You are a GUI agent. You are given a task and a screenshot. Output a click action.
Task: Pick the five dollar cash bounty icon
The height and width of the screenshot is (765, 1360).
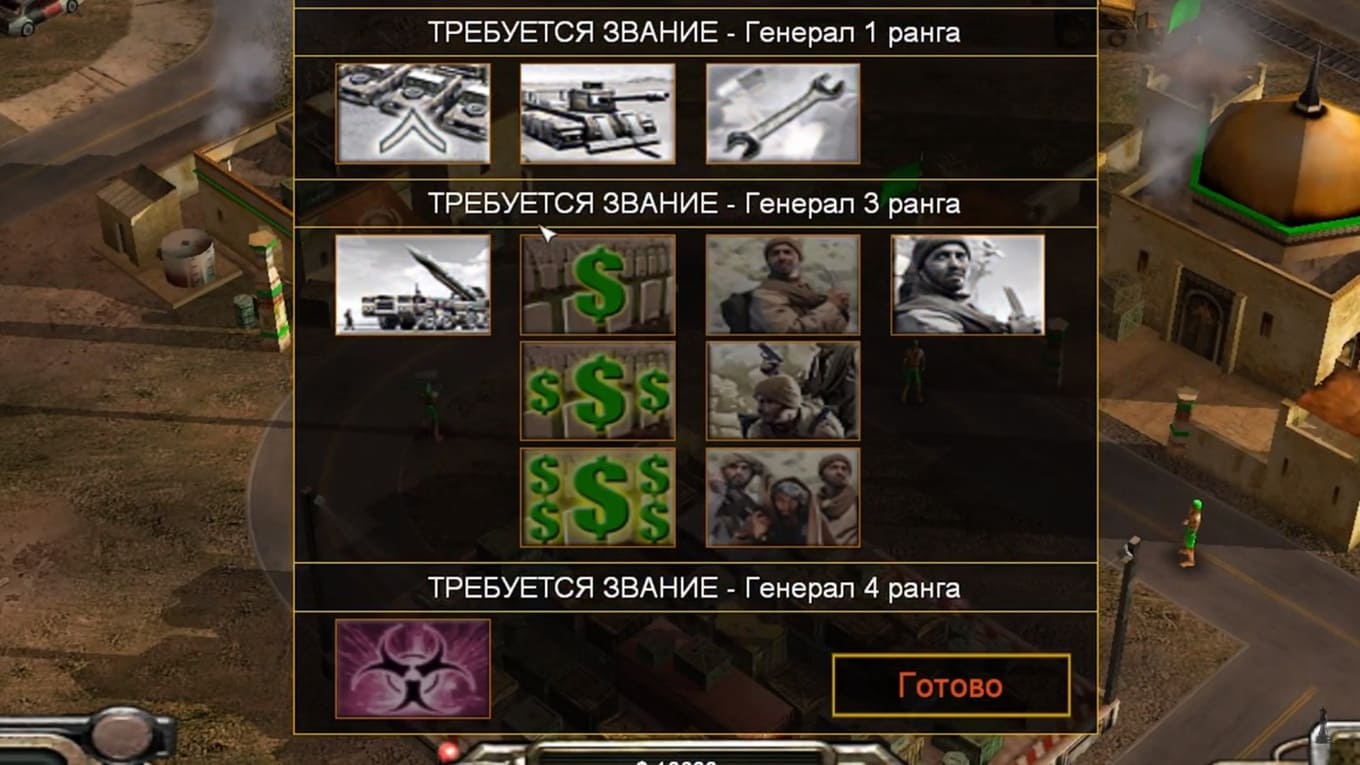point(598,497)
